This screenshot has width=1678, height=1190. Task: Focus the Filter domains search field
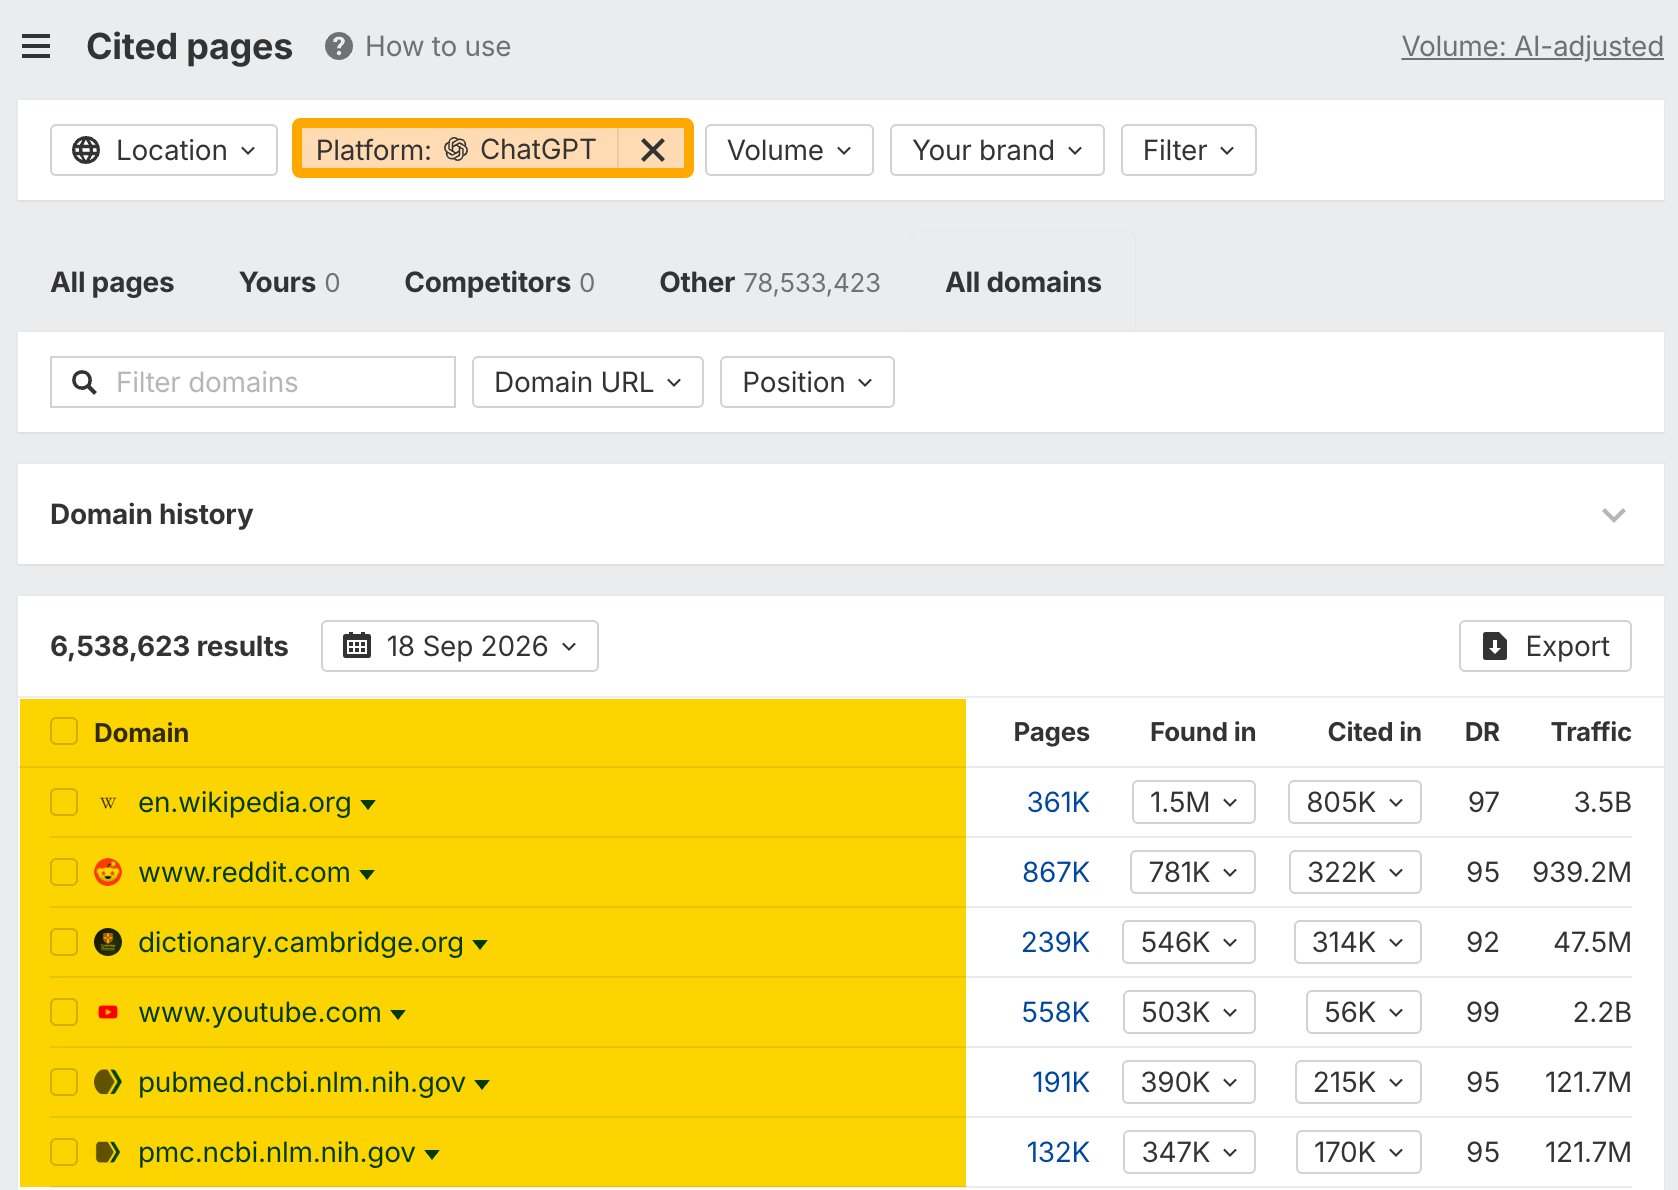tap(253, 382)
